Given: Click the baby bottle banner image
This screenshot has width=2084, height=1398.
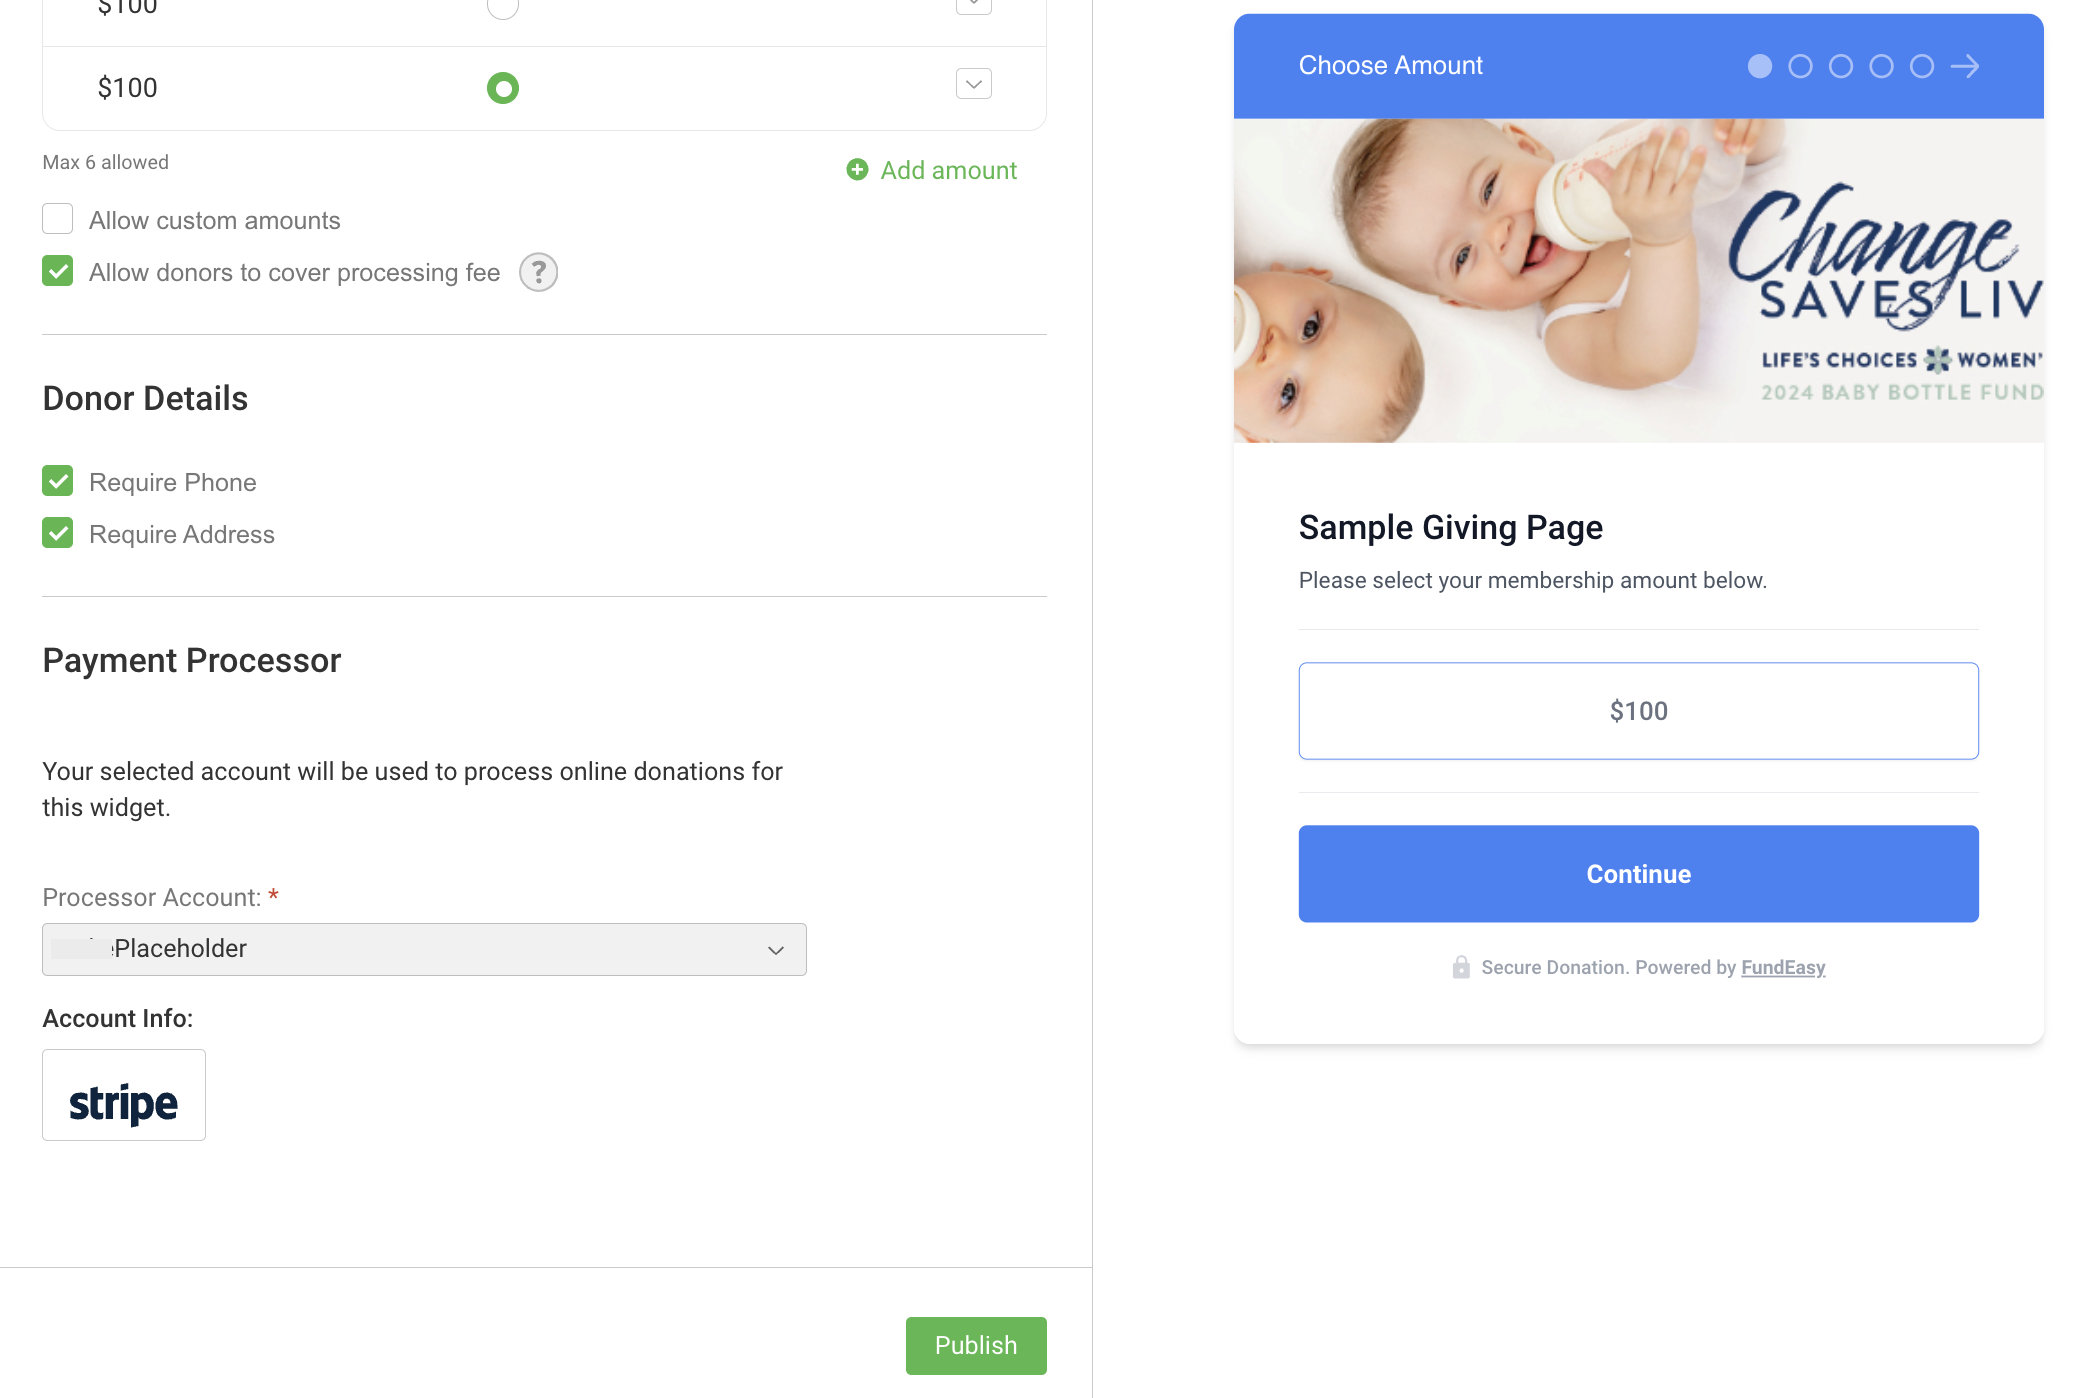Looking at the screenshot, I should coord(1638,280).
